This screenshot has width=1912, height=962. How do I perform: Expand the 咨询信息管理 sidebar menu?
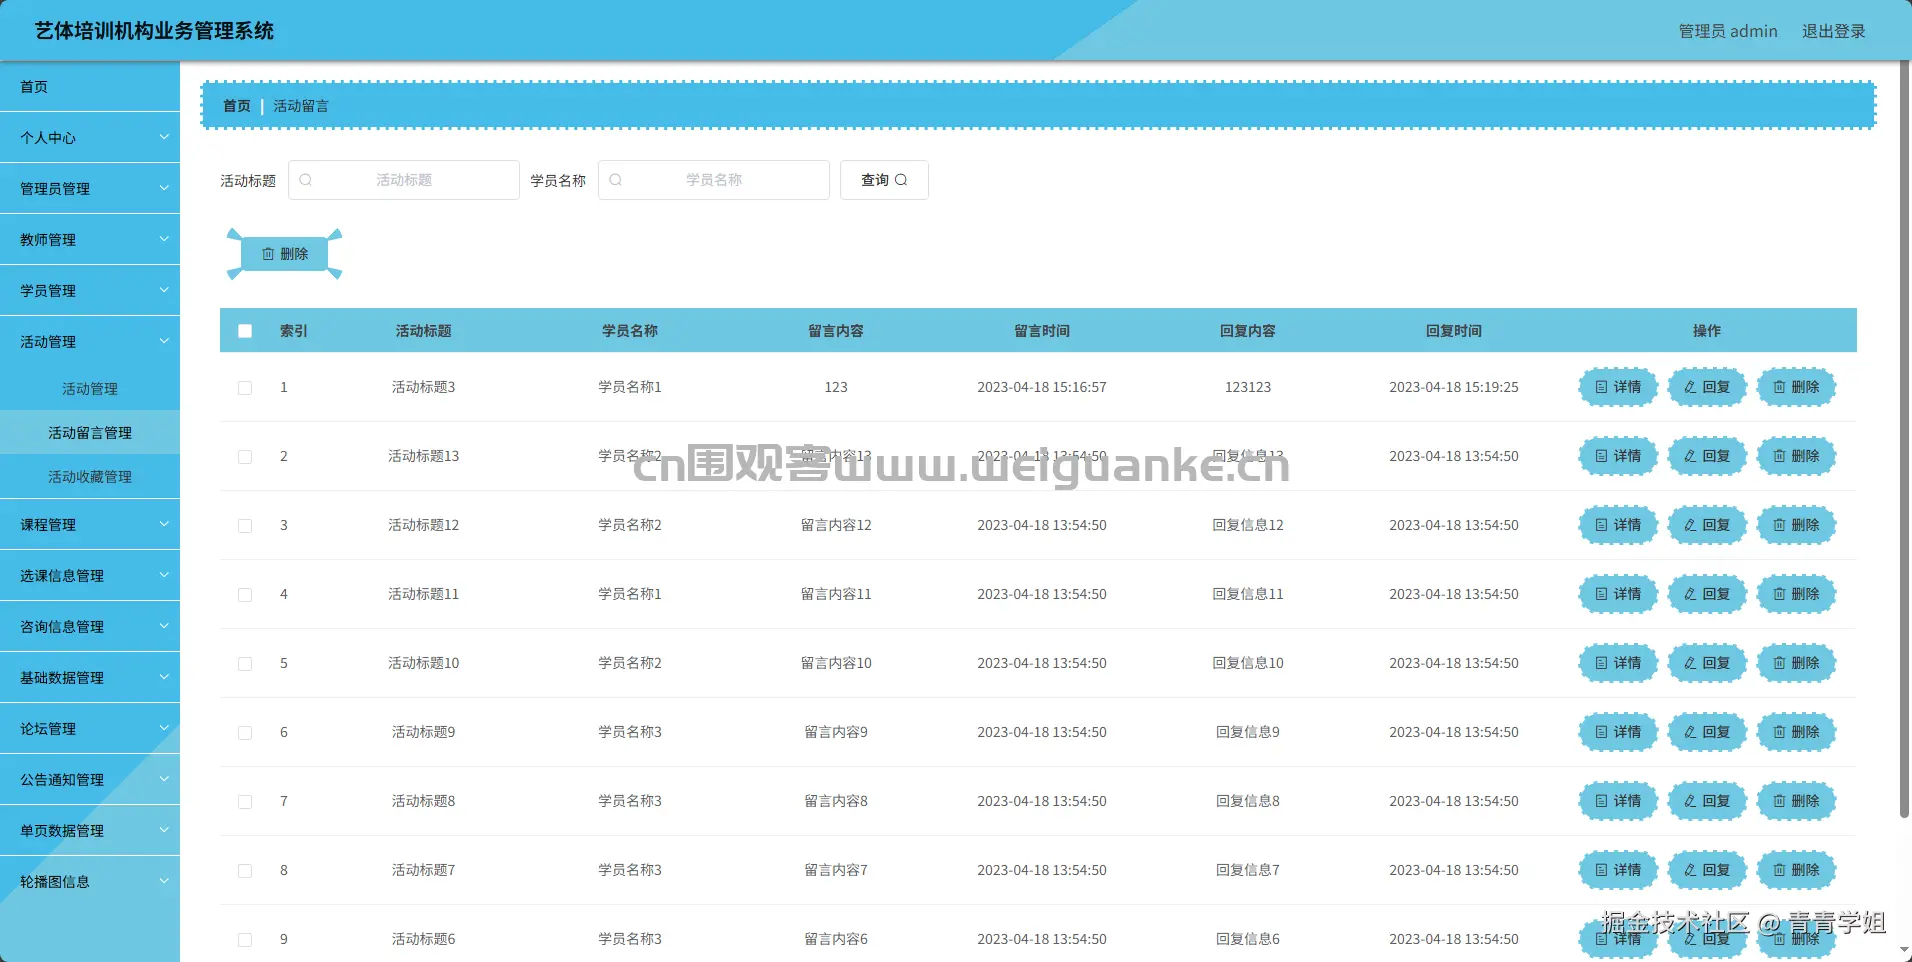pos(90,627)
